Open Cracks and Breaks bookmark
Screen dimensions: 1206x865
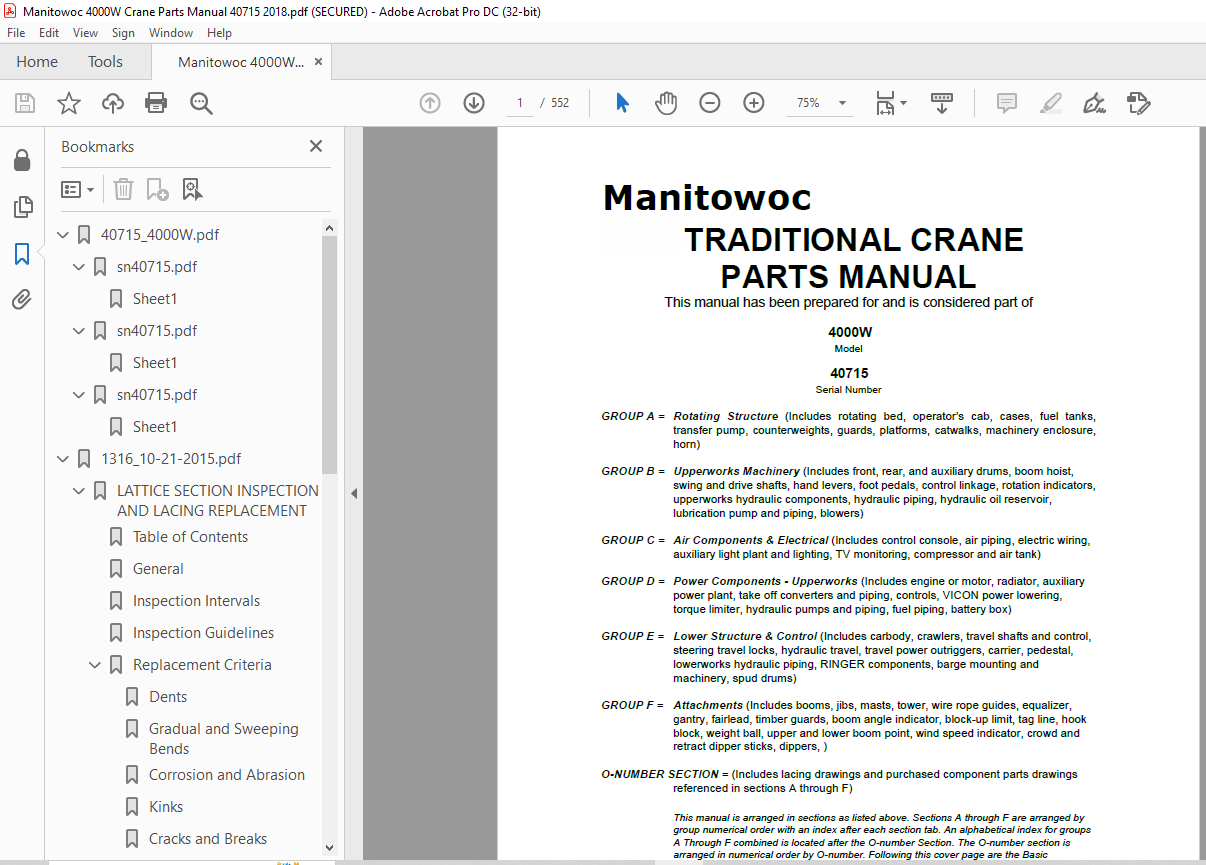208,839
